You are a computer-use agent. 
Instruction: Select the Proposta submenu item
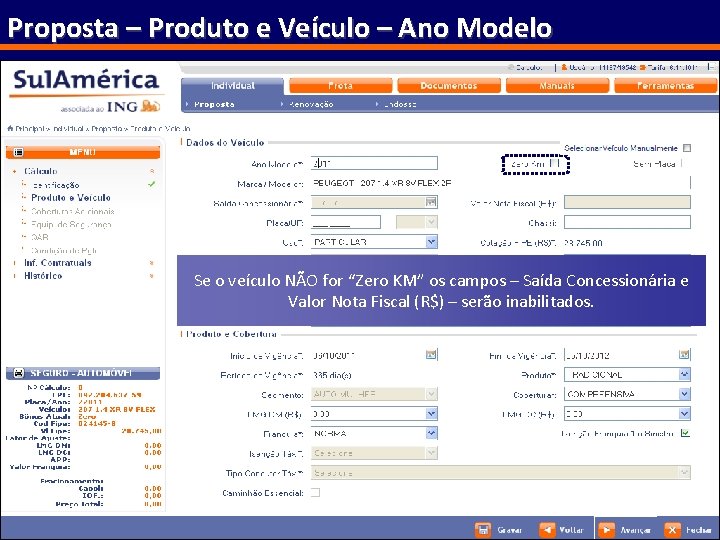click(x=214, y=104)
